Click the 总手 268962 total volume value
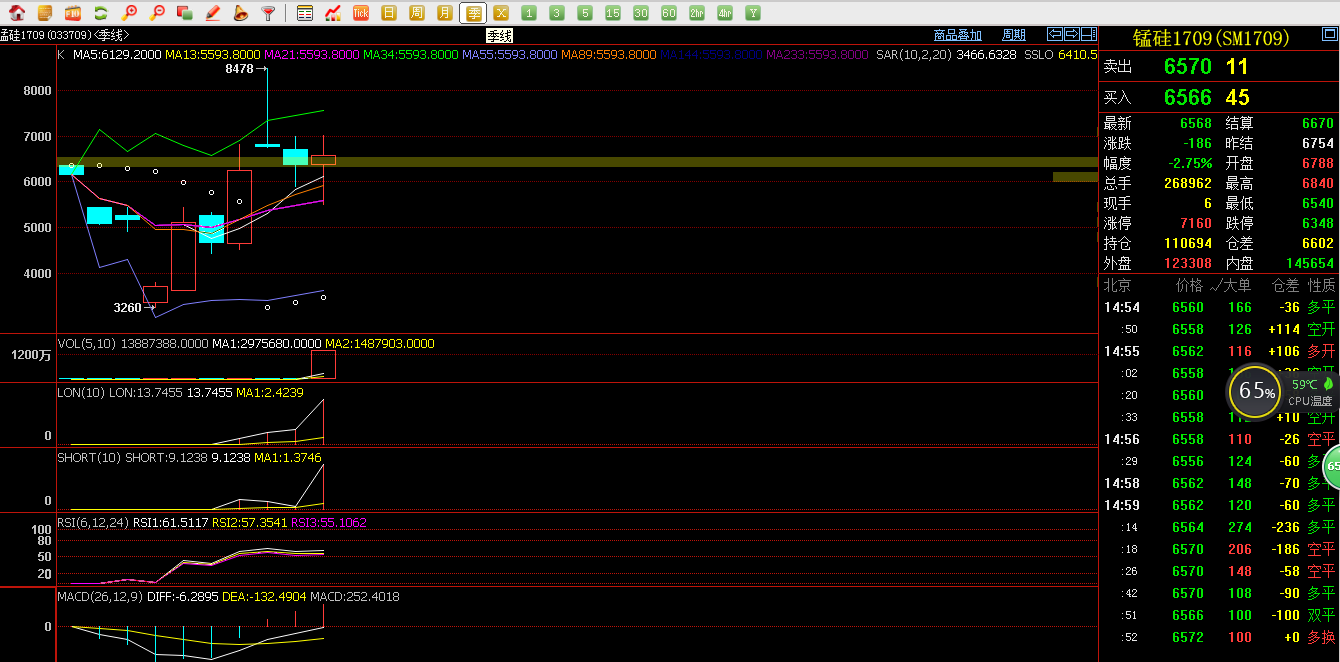Screen dimensions: 1340x662 coord(1188,184)
